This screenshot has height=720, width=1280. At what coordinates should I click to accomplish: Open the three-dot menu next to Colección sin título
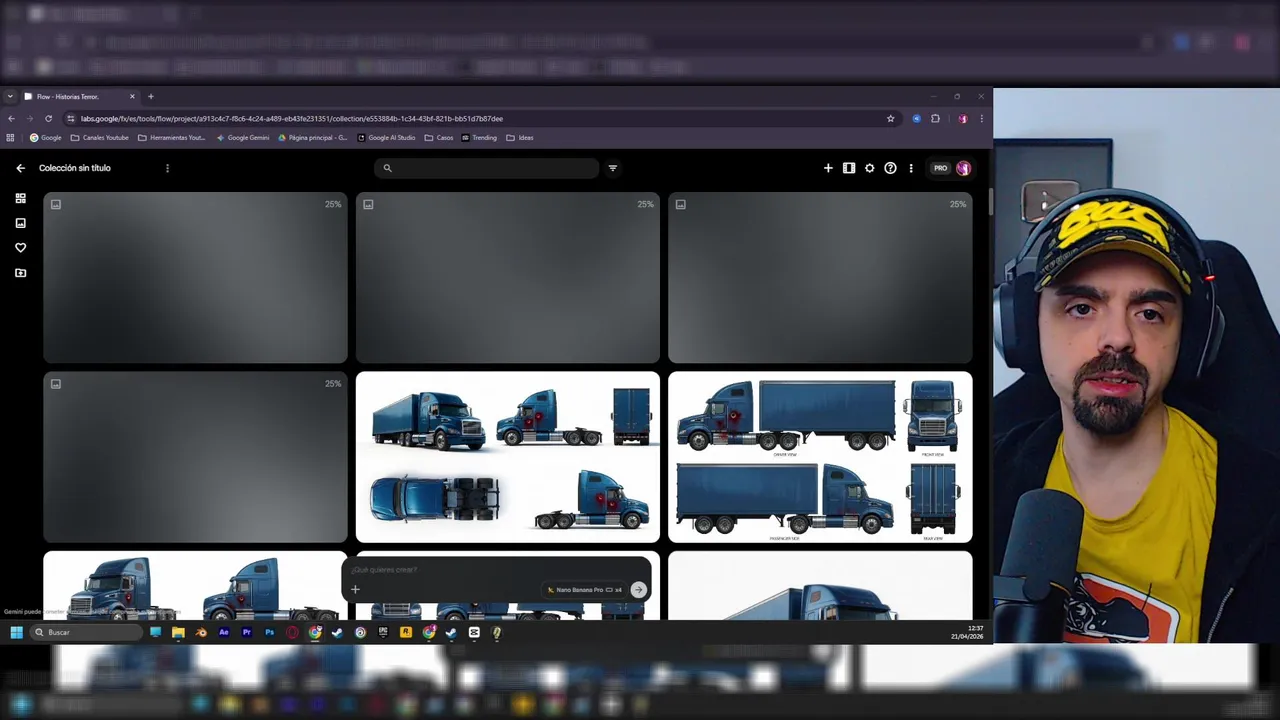[x=167, y=168]
